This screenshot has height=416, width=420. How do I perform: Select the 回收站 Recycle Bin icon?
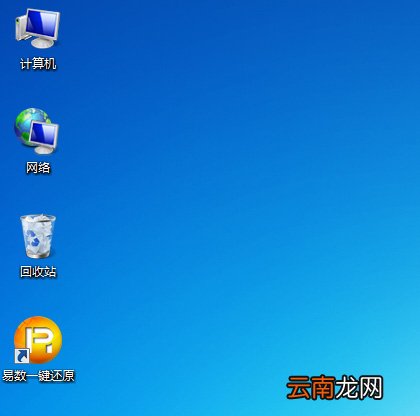point(38,236)
